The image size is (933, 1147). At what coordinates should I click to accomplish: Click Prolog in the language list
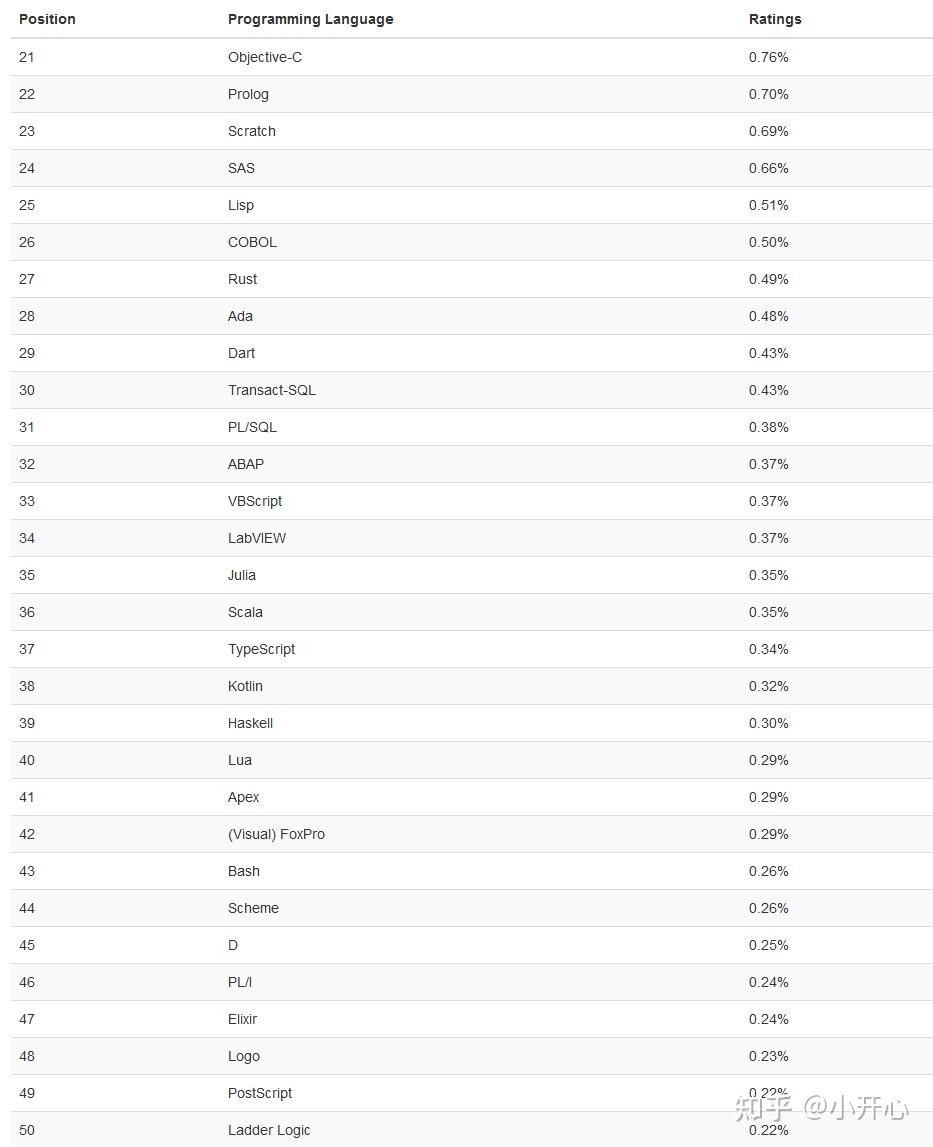pyautogui.click(x=248, y=94)
